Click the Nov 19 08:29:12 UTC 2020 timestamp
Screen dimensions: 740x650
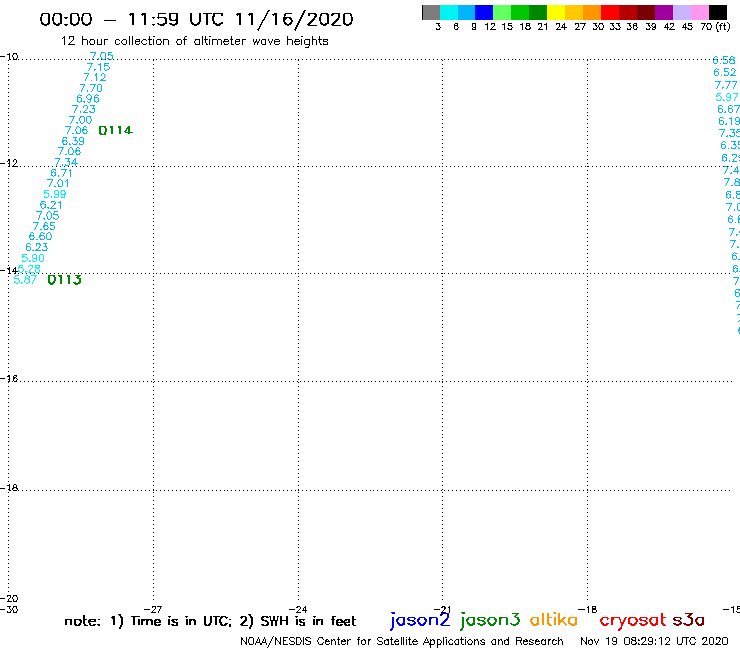pos(654,641)
